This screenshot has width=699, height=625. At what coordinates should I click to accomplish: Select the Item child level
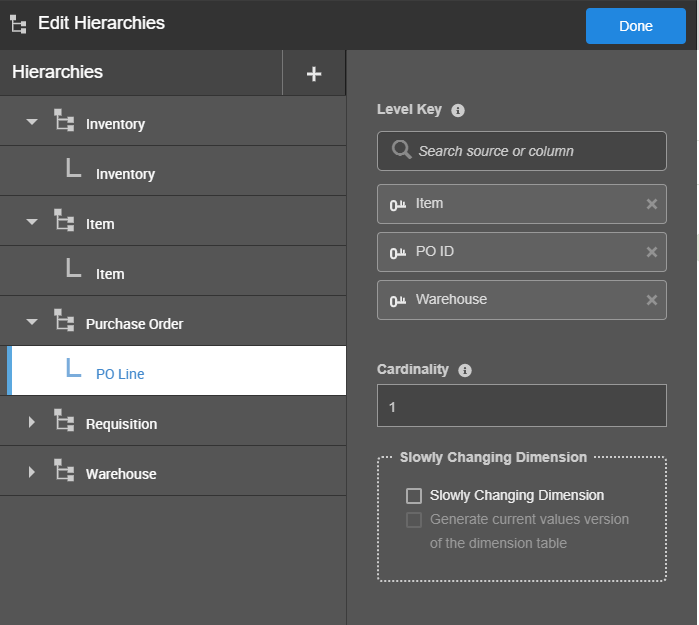tap(110, 274)
